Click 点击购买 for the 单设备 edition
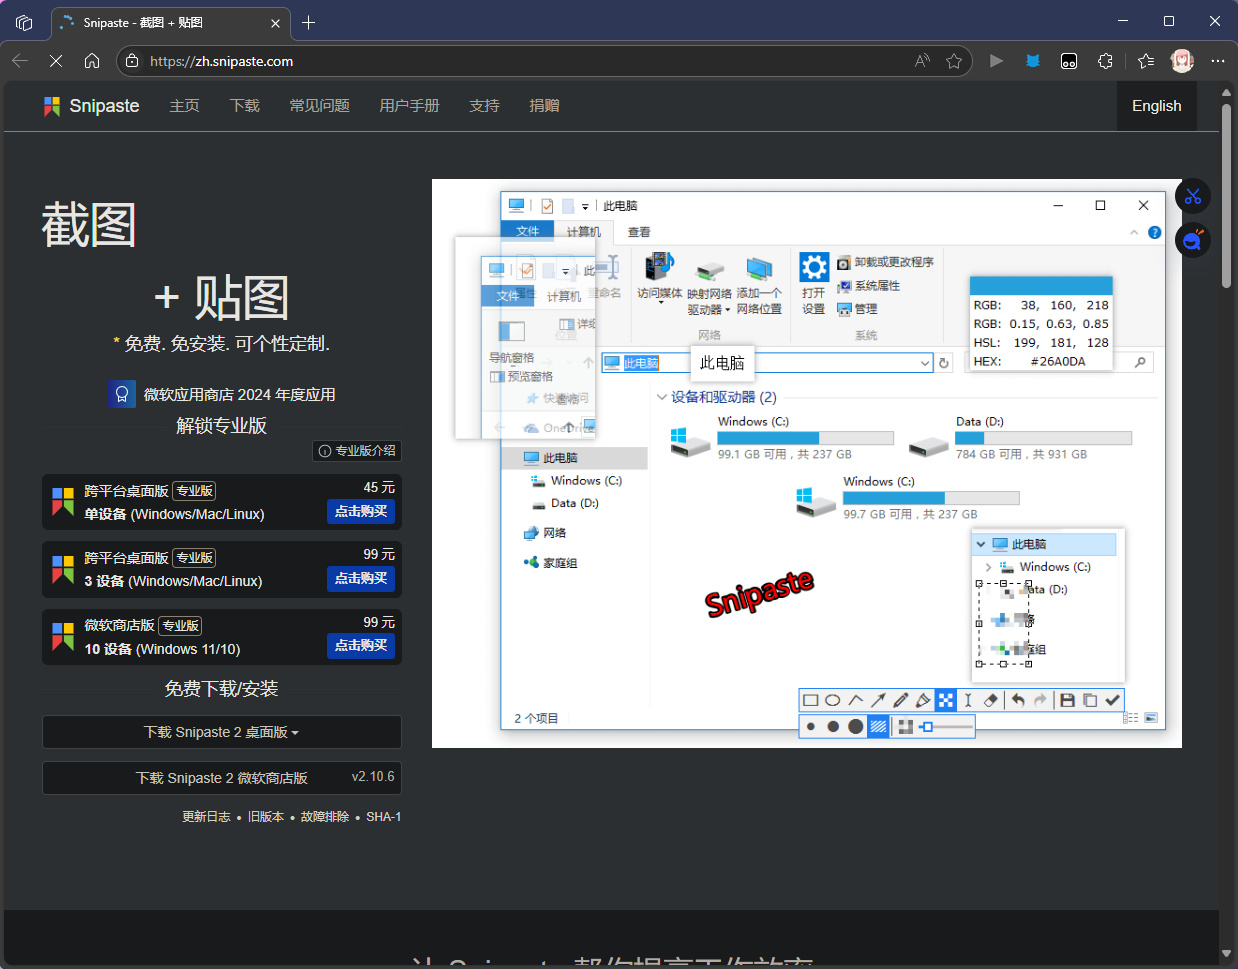The height and width of the screenshot is (969, 1238). 361,511
